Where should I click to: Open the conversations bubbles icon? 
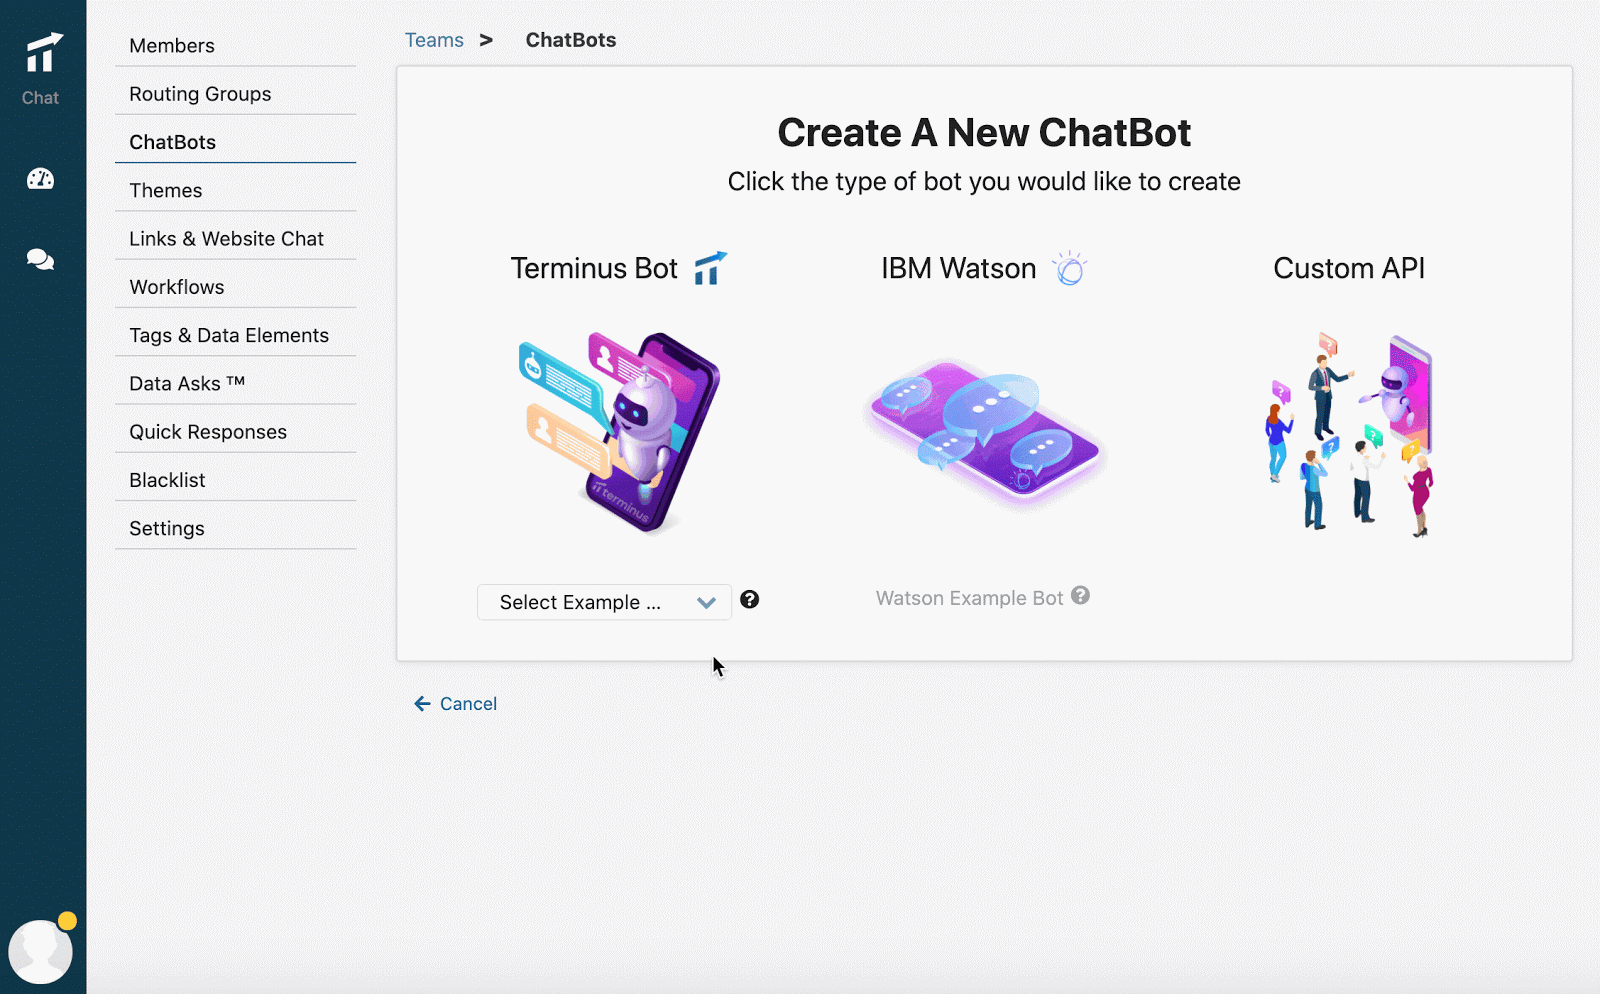click(x=41, y=260)
